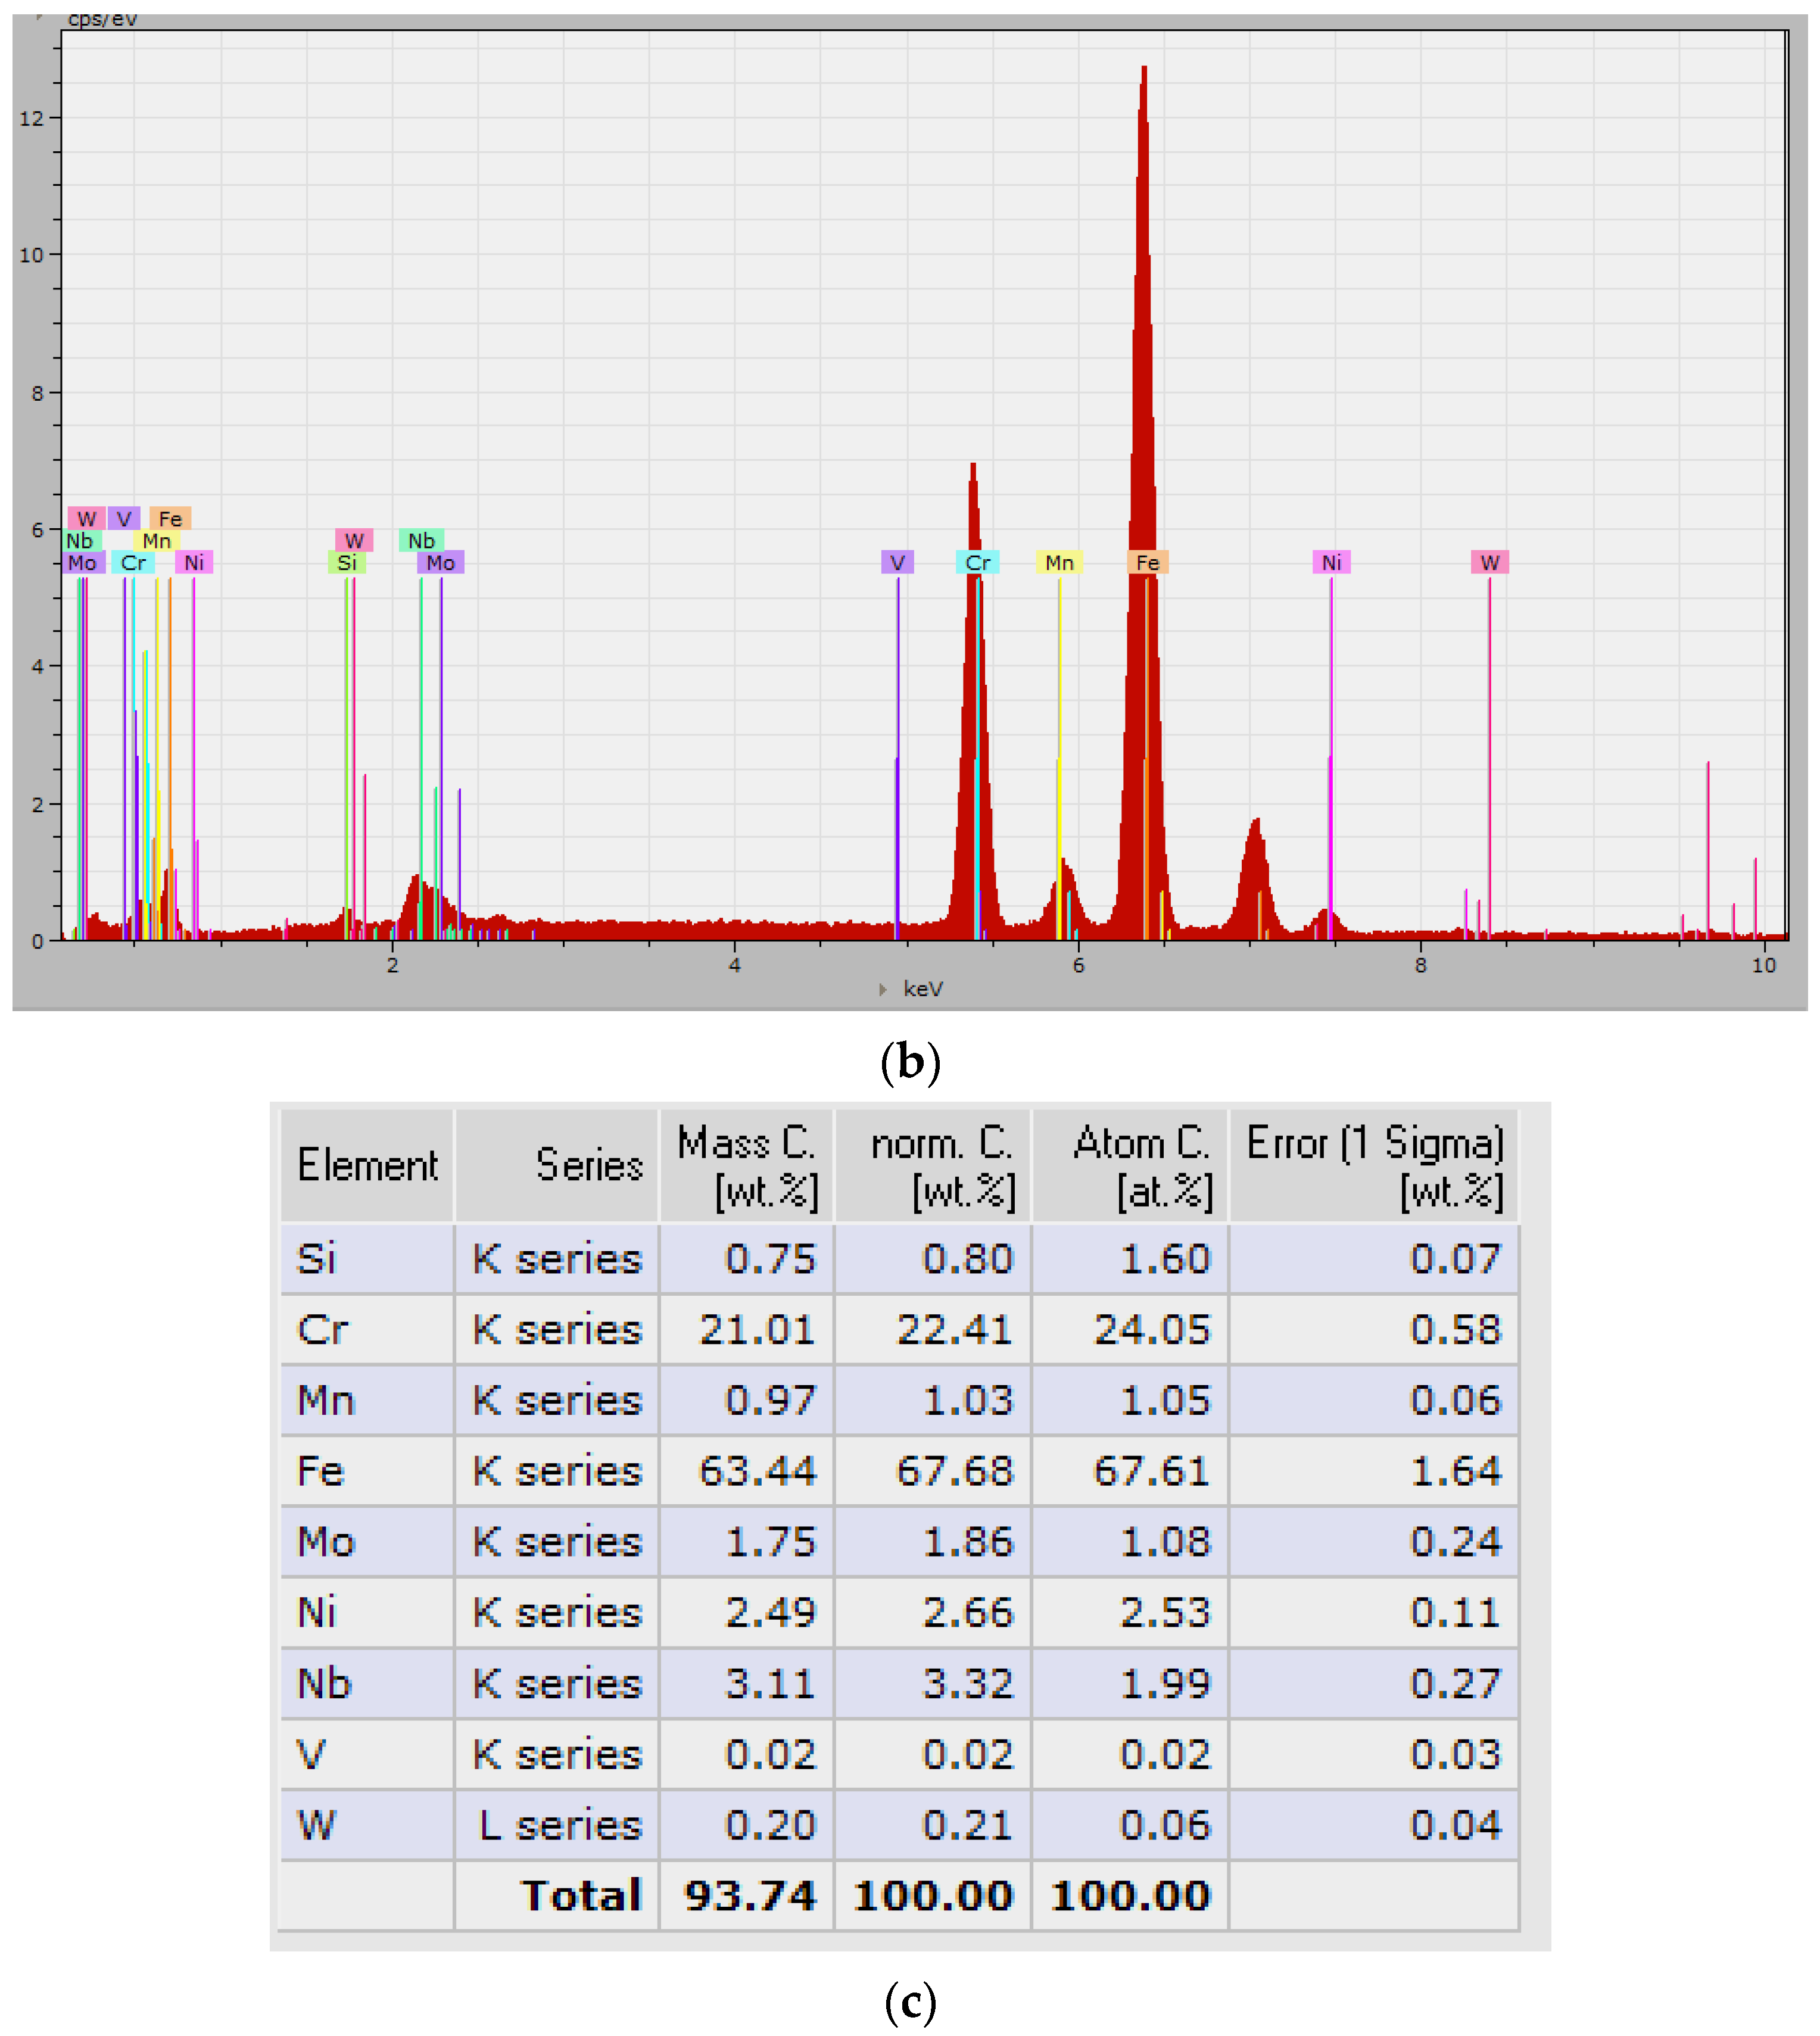Click the yellow Mn marker near 5.9 keV
This screenshot has width=1820, height=2036.
(1059, 562)
